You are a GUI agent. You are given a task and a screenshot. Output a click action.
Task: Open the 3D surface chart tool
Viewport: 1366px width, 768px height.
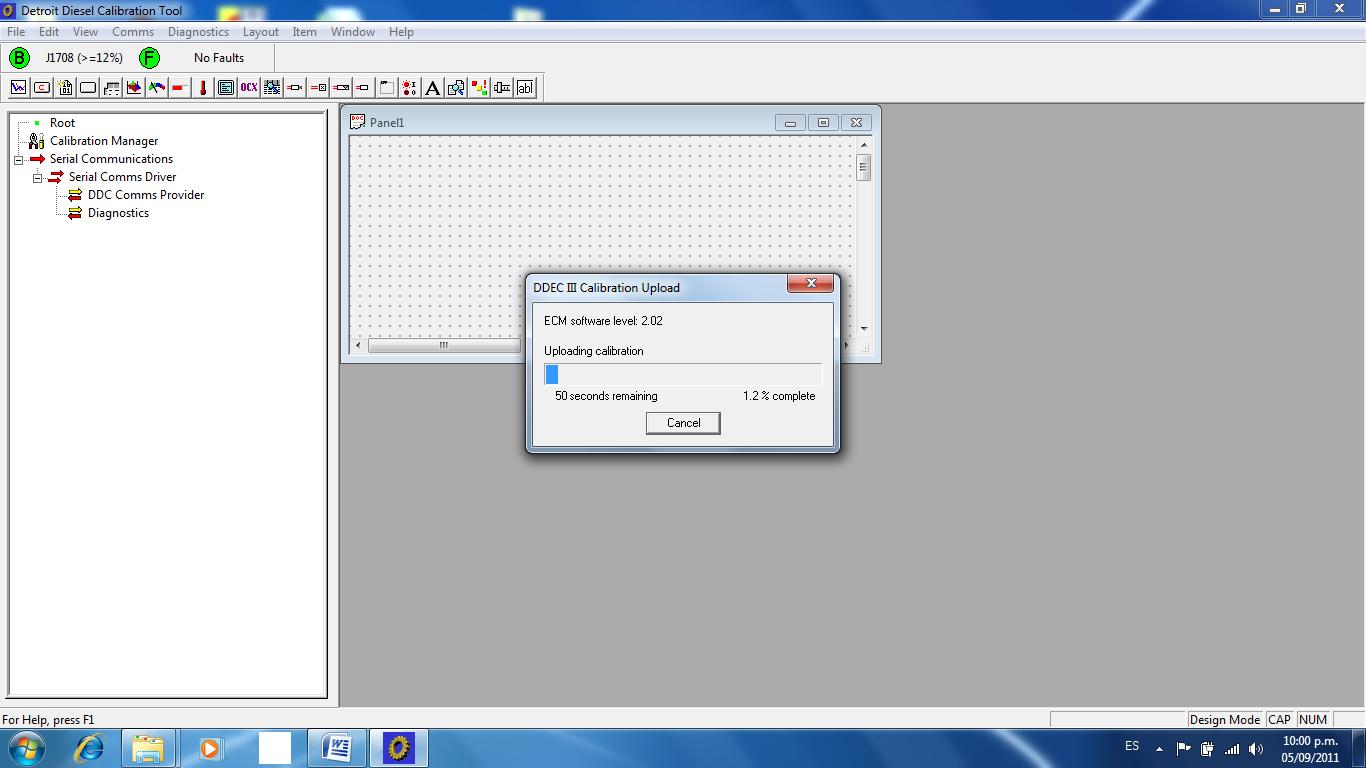pos(134,88)
